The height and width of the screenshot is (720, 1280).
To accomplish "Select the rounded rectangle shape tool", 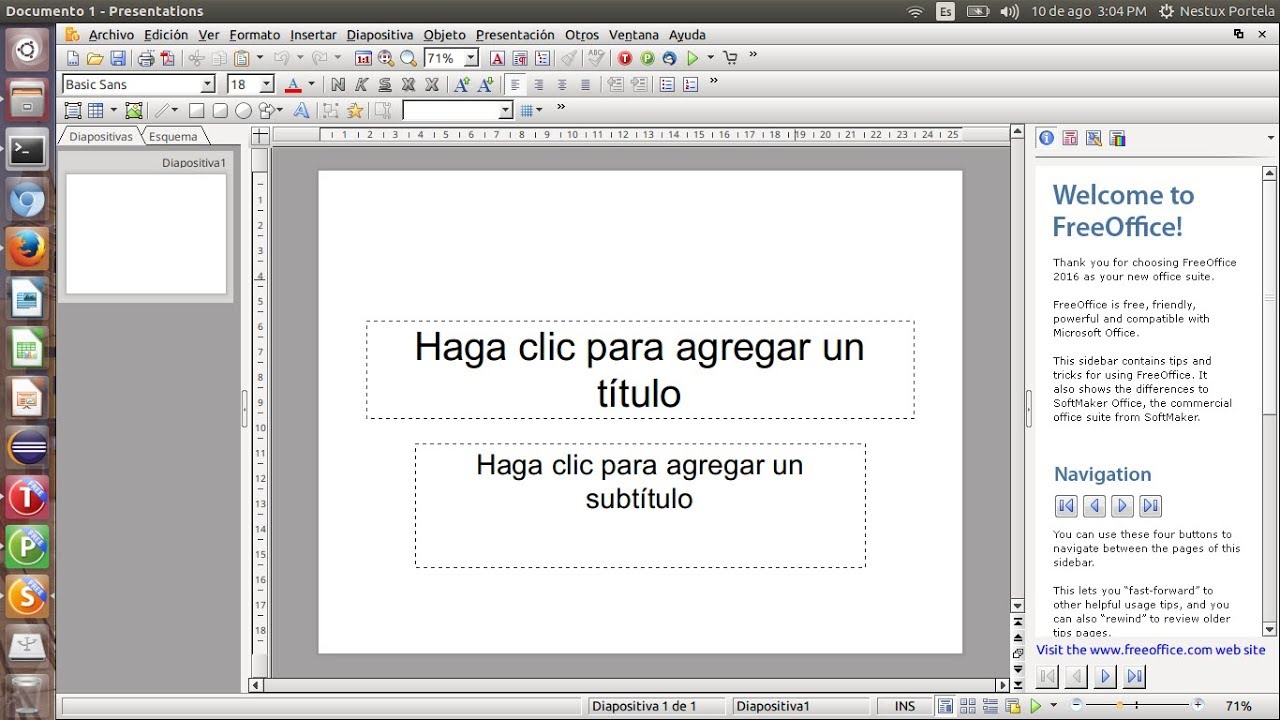I will pos(220,110).
